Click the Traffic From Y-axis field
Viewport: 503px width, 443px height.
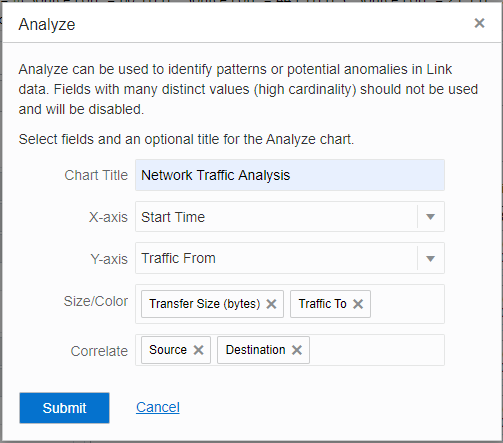point(276,258)
